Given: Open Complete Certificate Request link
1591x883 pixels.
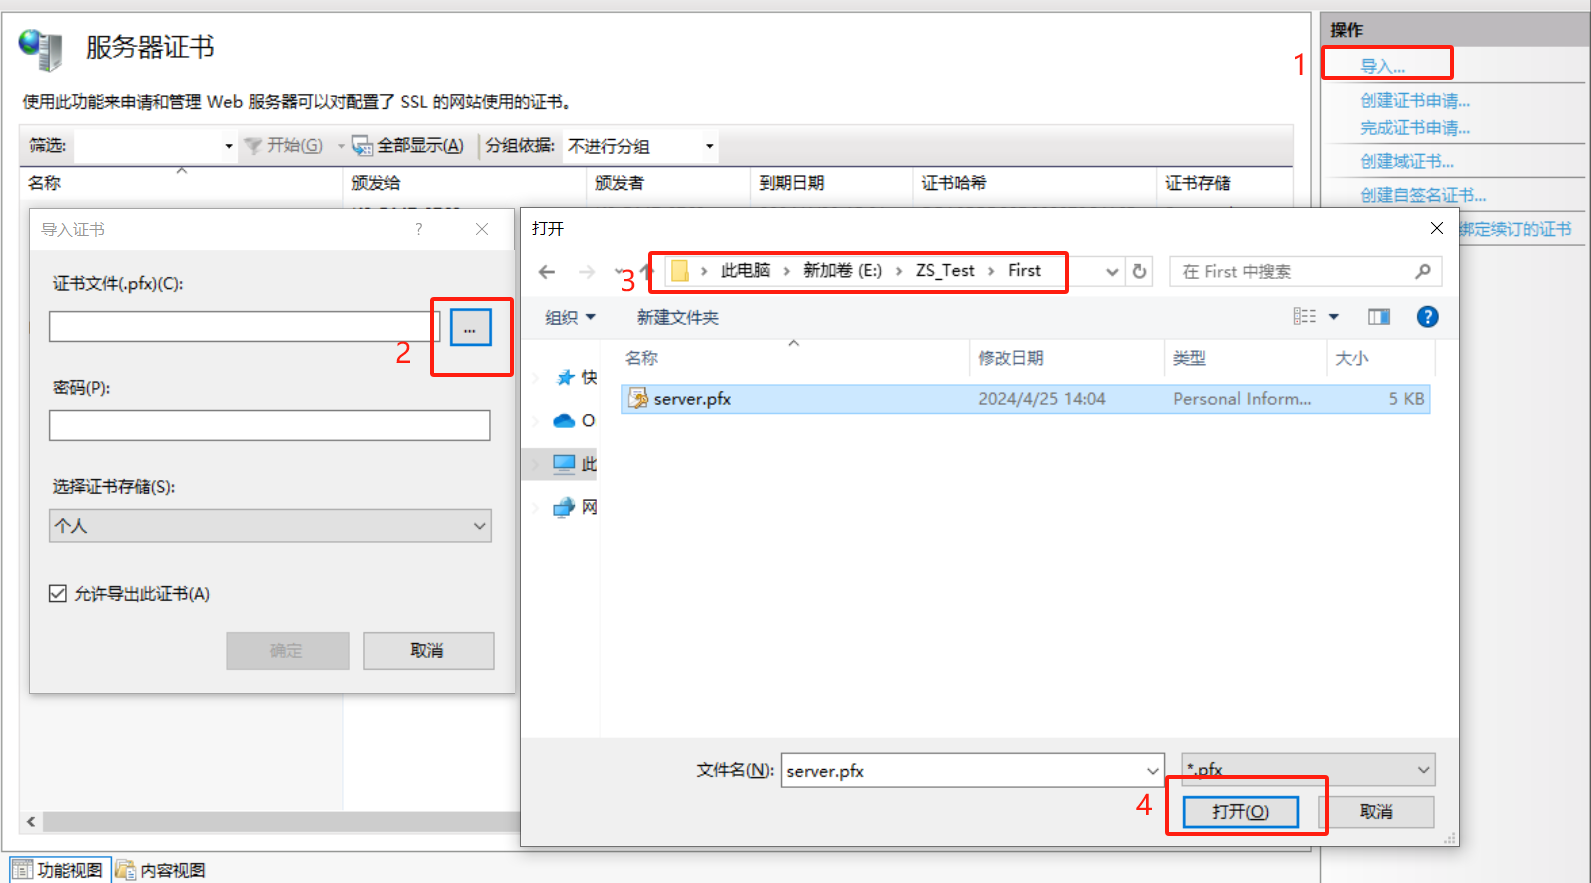Looking at the screenshot, I should click(x=1415, y=127).
